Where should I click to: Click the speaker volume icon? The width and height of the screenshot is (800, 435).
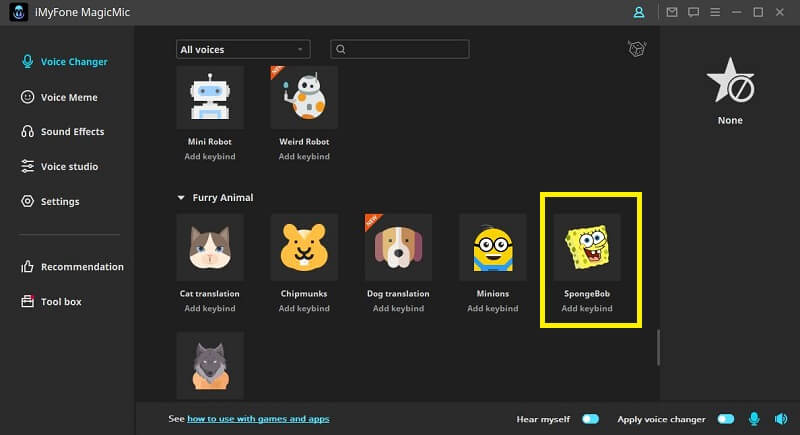[781, 419]
